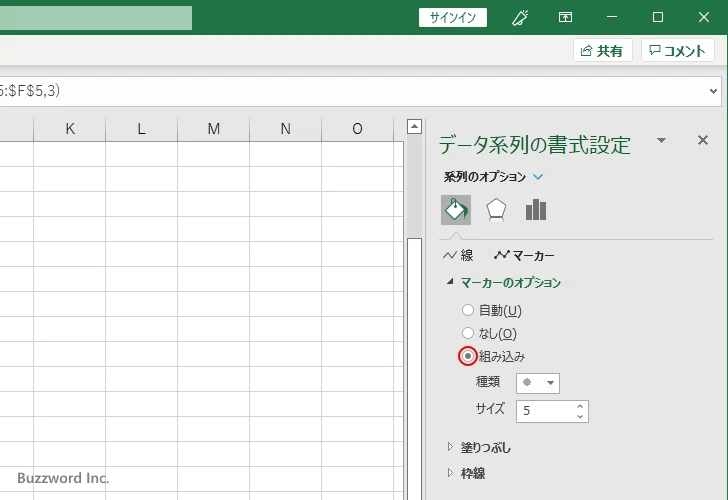Minimize the Excel window
The width and height of the screenshot is (728, 500).
[x=612, y=17]
